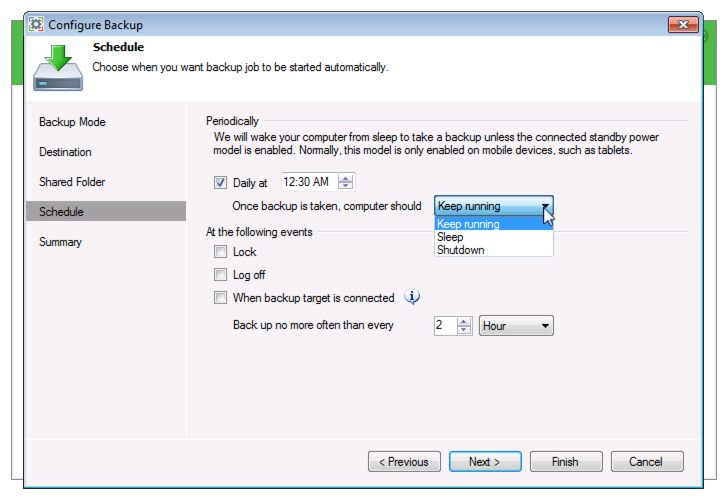The width and height of the screenshot is (726, 504).
Task: Select the Schedule step in sidebar
Action: pos(106,212)
